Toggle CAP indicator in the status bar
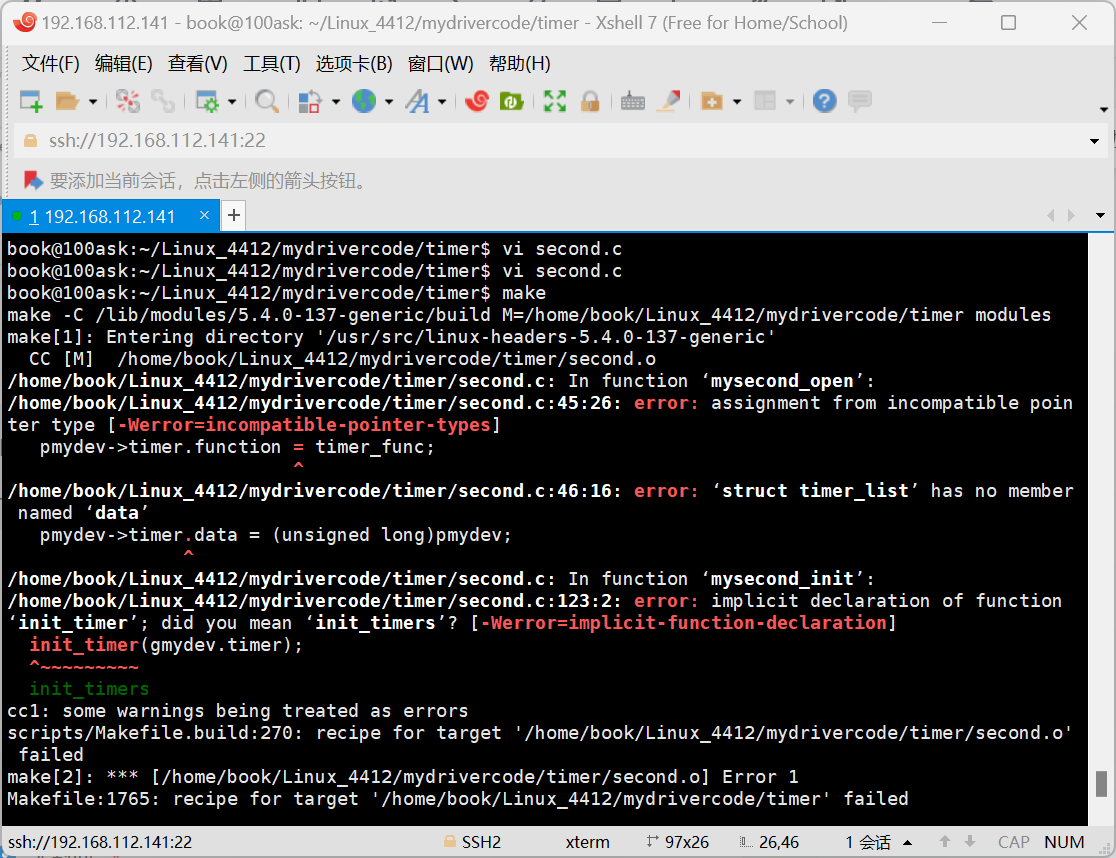Image resolution: width=1116 pixels, height=858 pixels. pos(1013,842)
